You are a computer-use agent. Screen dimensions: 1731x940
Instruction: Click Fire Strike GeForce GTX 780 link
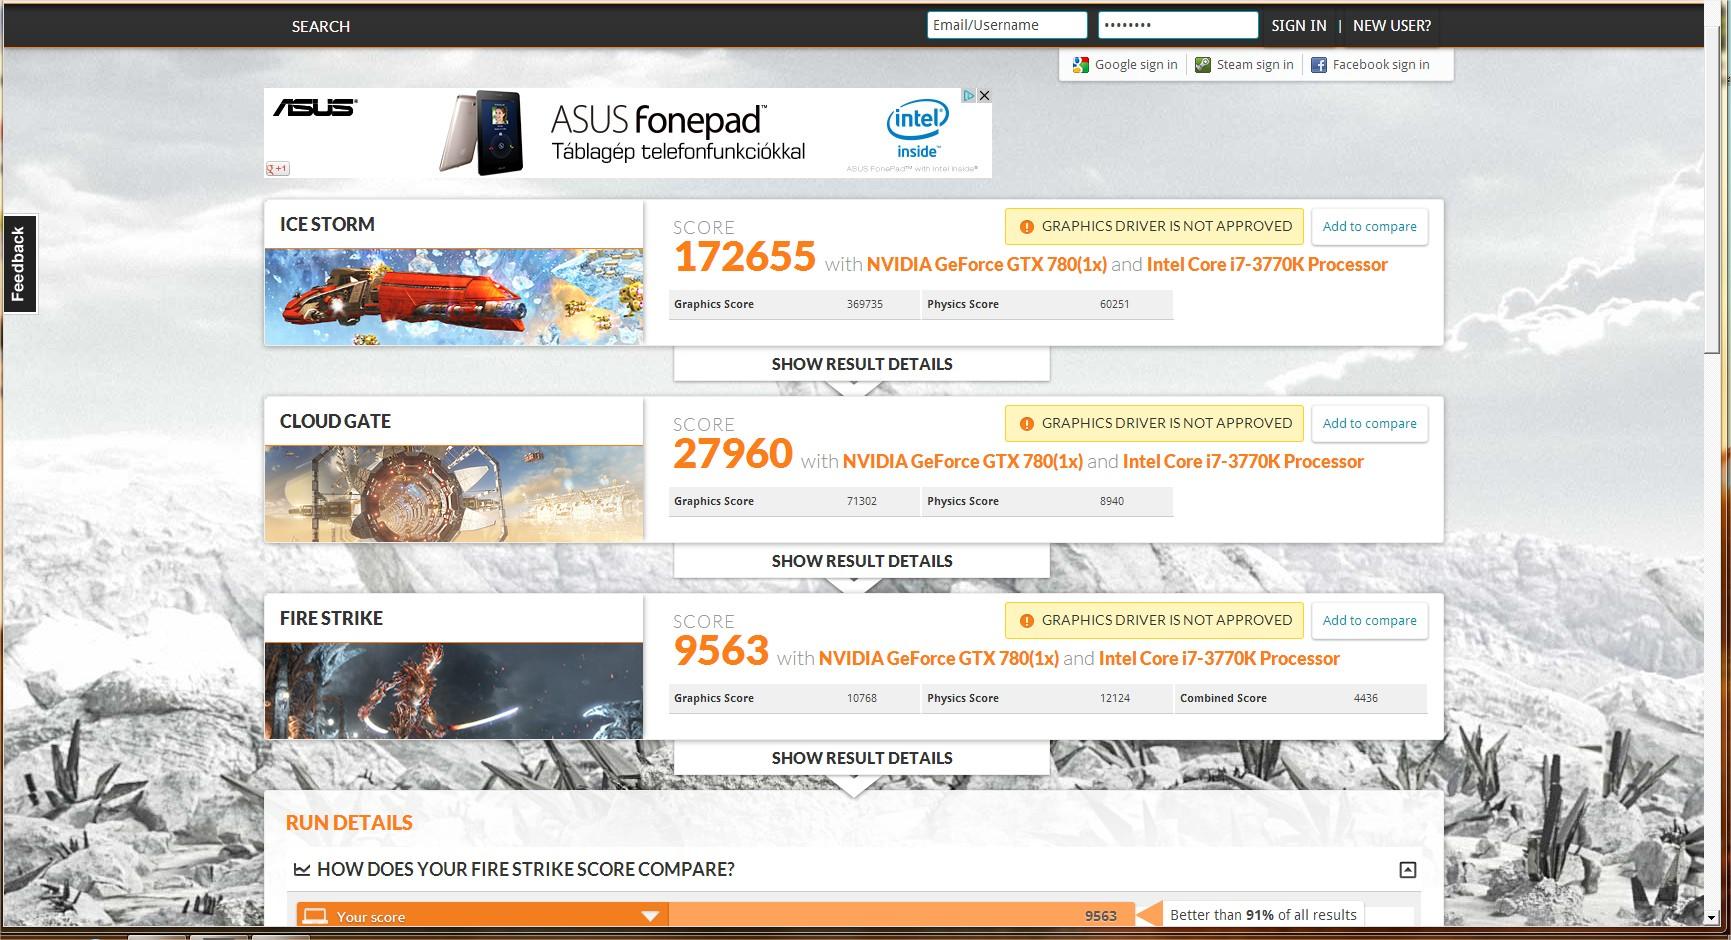938,659
